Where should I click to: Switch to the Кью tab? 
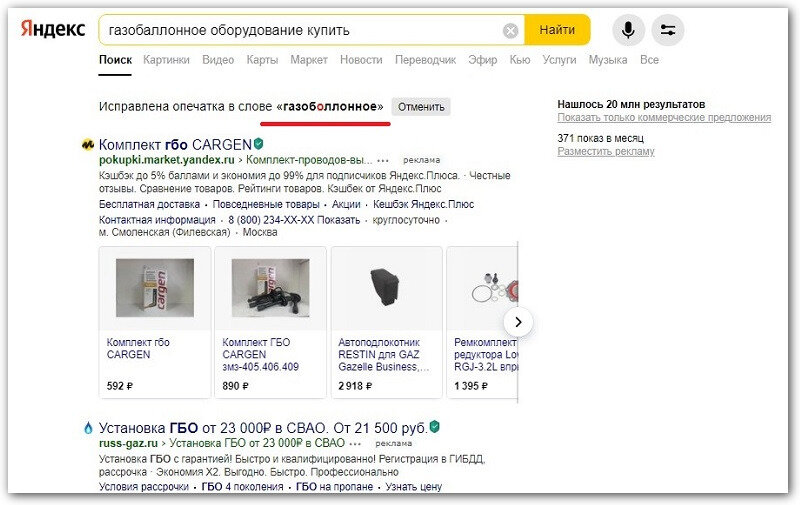tap(520, 60)
